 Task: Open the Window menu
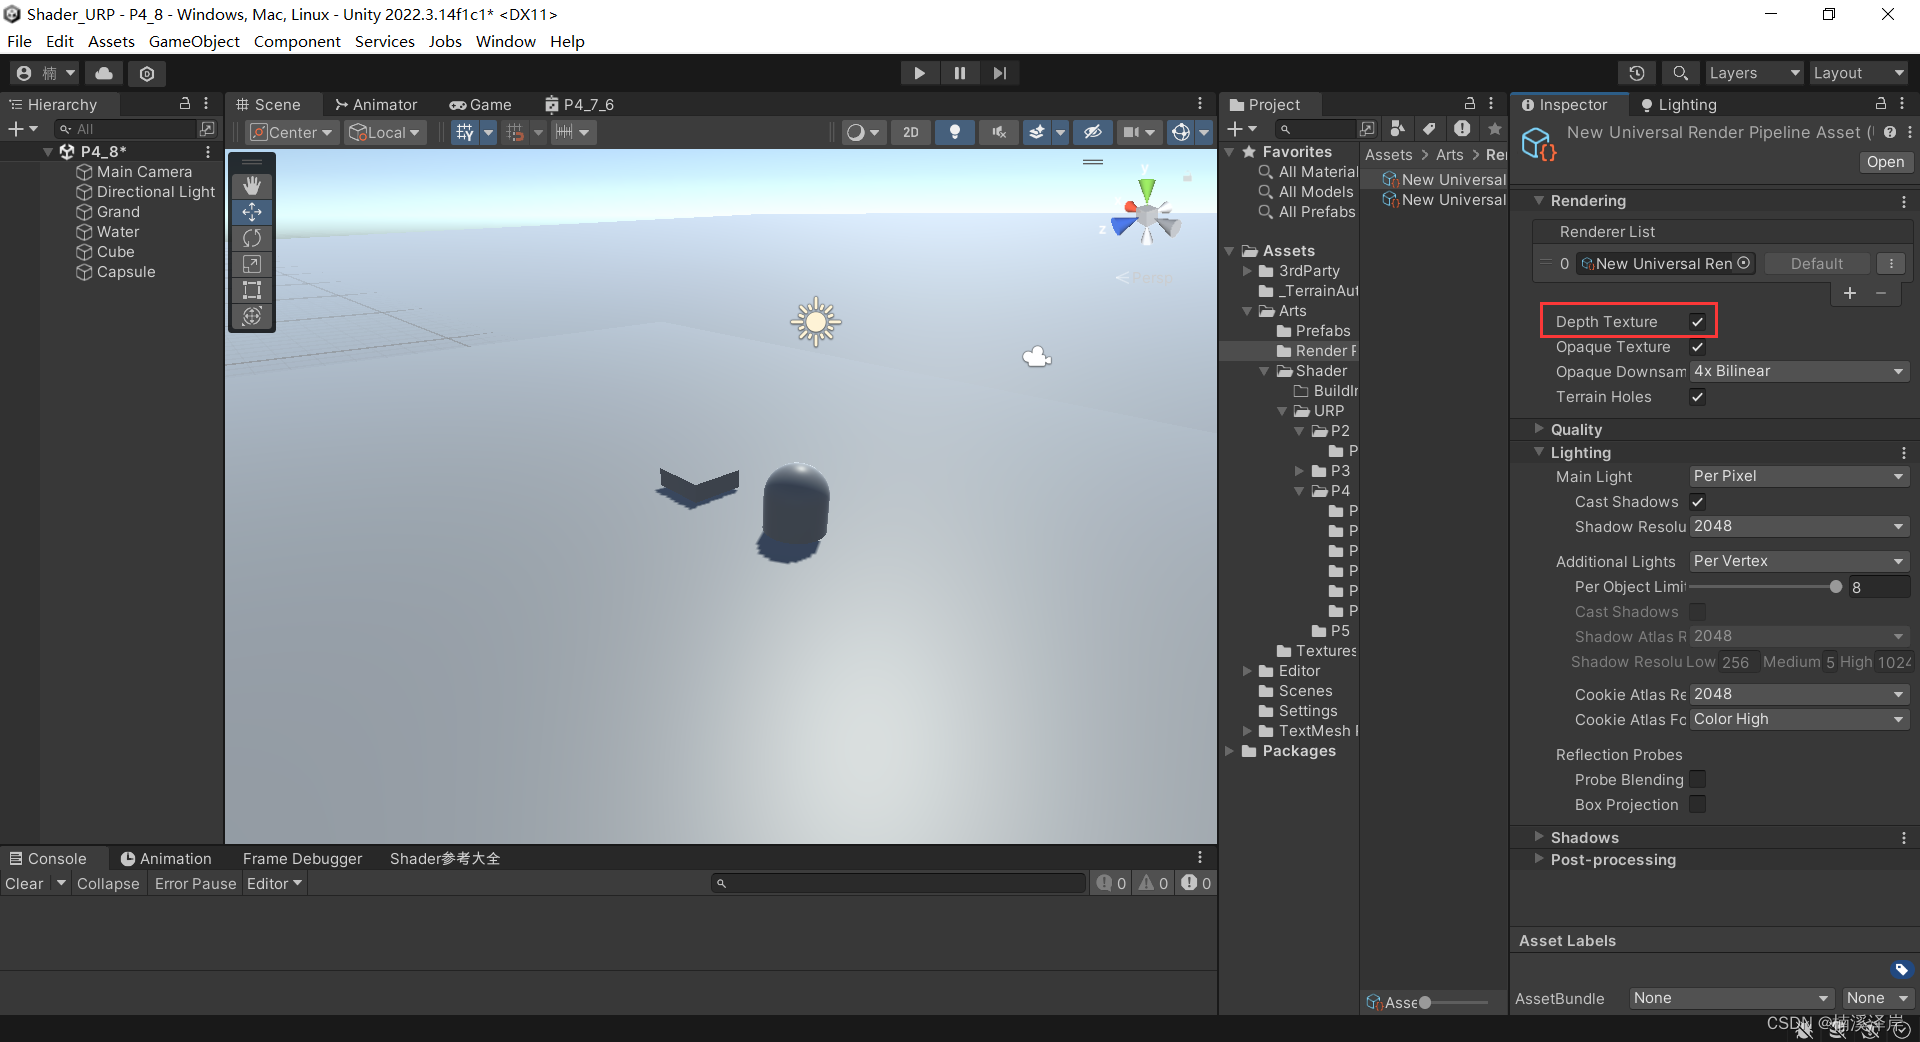[x=505, y=41]
